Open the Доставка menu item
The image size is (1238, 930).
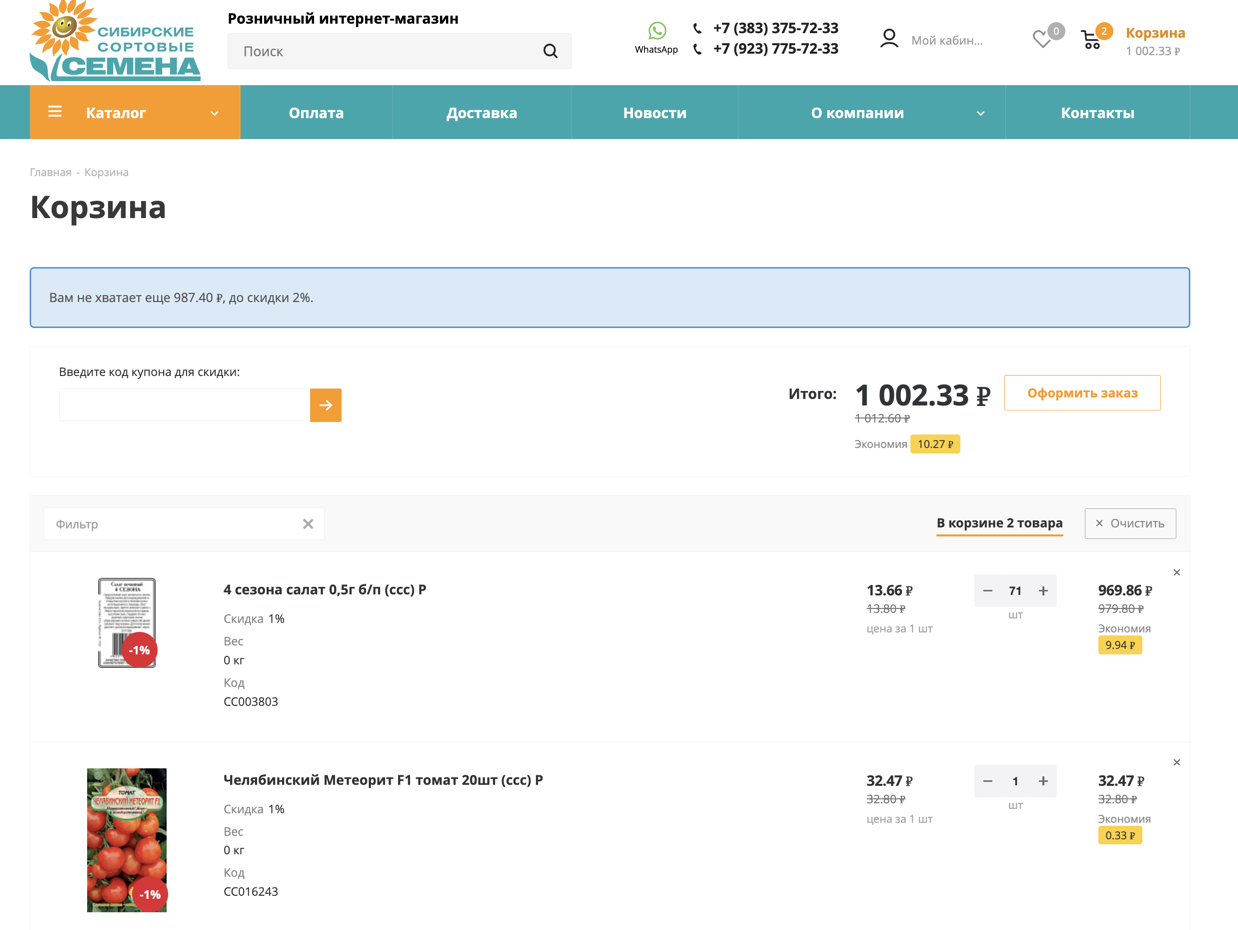click(482, 113)
